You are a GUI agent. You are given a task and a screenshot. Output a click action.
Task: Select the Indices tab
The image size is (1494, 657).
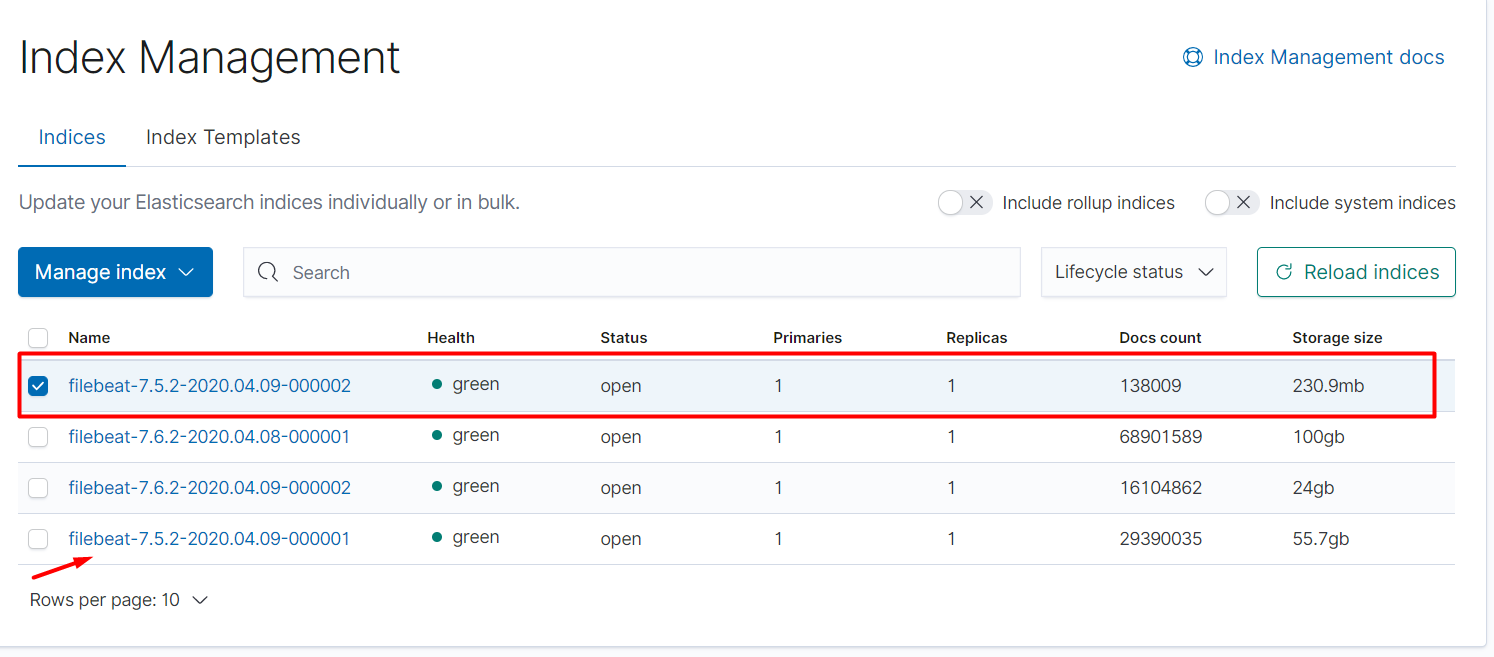72,137
